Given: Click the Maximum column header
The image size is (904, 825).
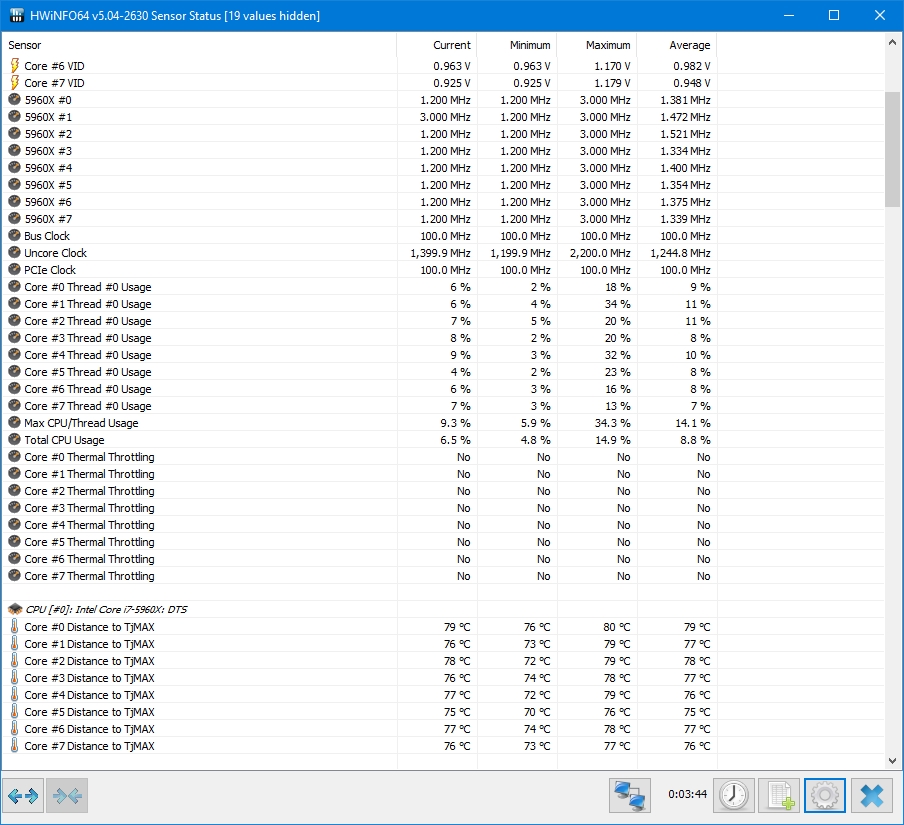Looking at the screenshot, I should point(597,45).
